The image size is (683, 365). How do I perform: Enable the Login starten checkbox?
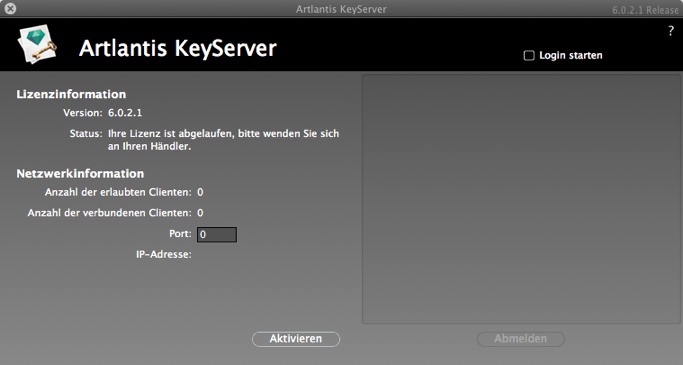[x=529, y=56]
